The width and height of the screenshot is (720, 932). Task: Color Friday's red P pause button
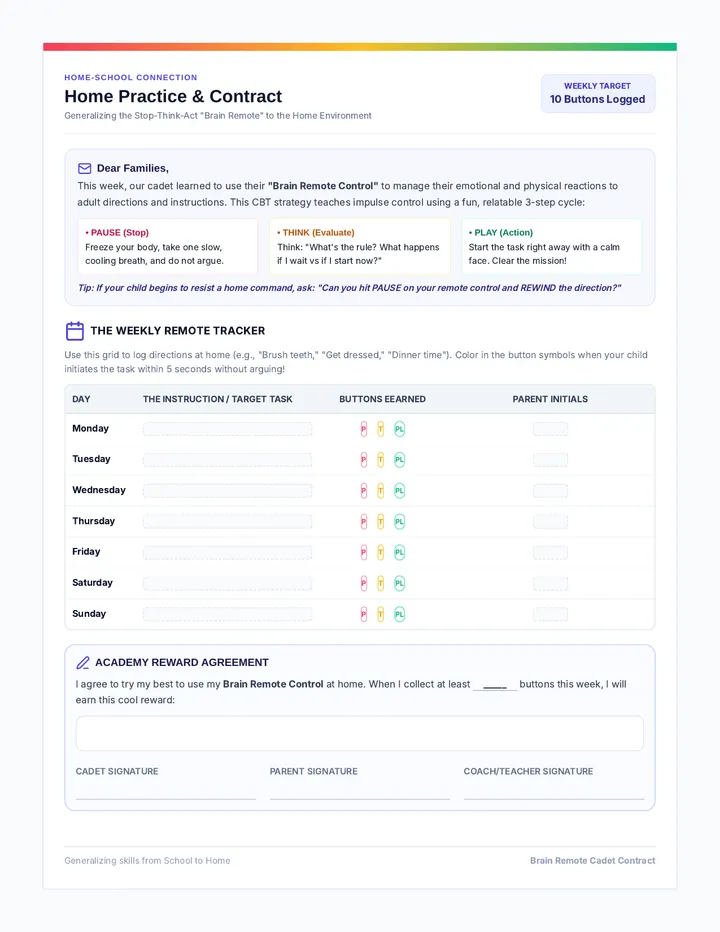point(364,553)
